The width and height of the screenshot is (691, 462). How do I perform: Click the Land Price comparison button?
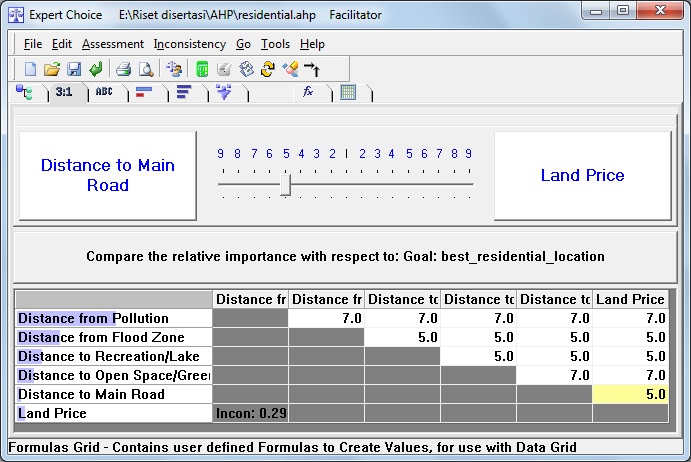582,175
